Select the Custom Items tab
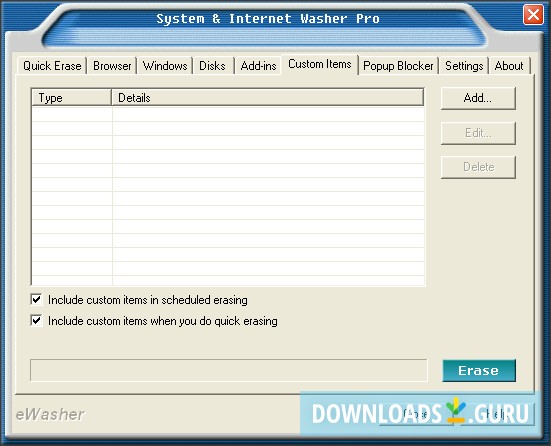The image size is (551, 446). click(x=319, y=64)
